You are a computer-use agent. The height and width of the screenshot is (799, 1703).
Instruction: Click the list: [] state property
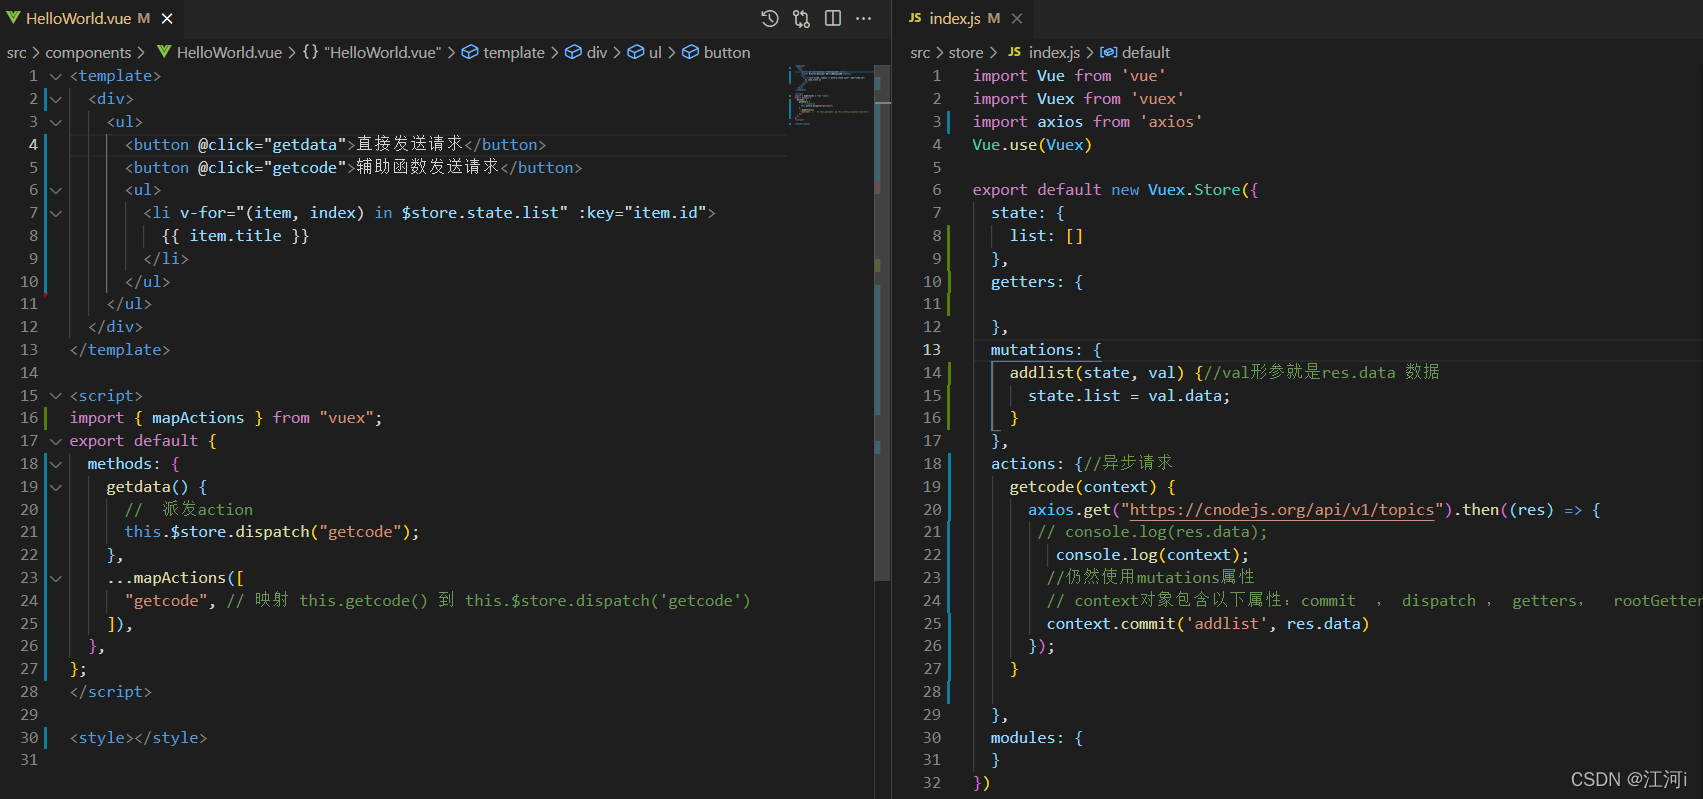[1046, 236]
